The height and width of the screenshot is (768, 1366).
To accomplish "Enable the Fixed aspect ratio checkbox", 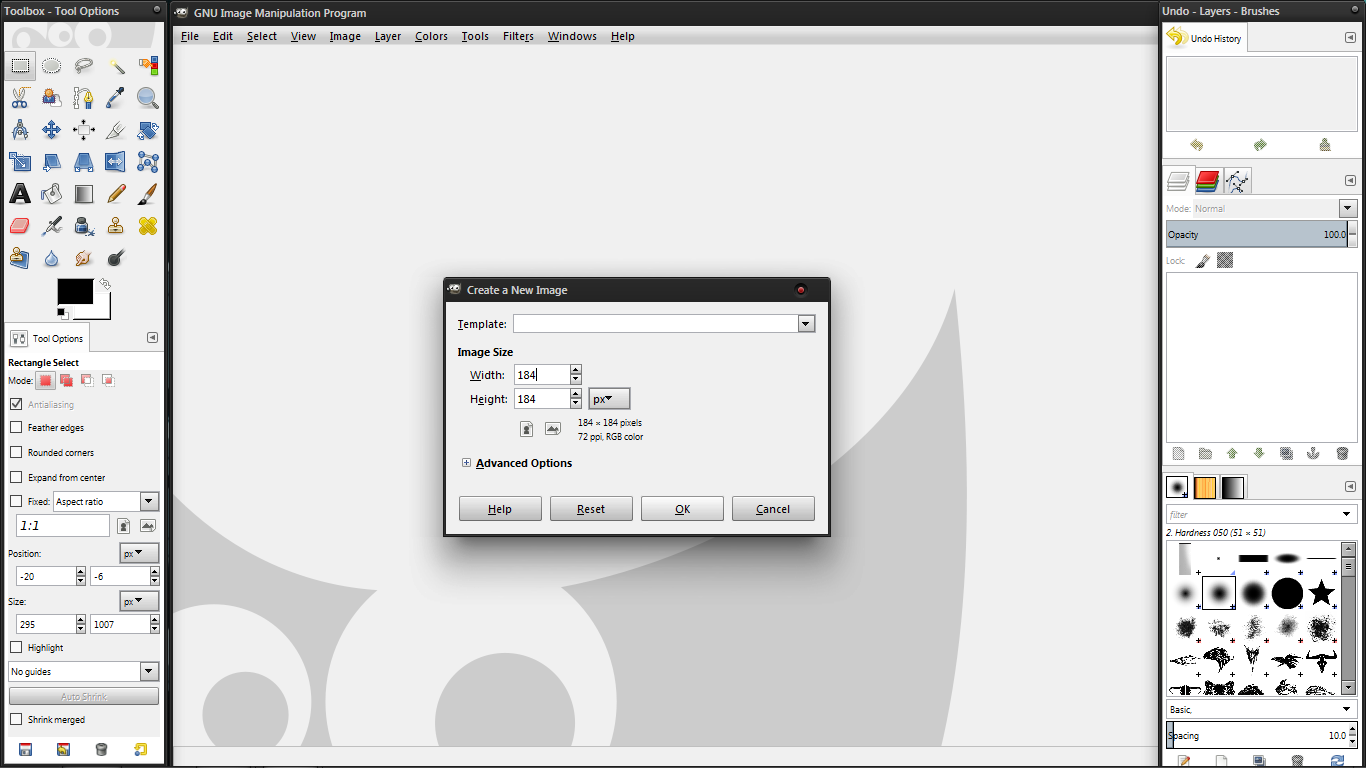I will [16, 501].
